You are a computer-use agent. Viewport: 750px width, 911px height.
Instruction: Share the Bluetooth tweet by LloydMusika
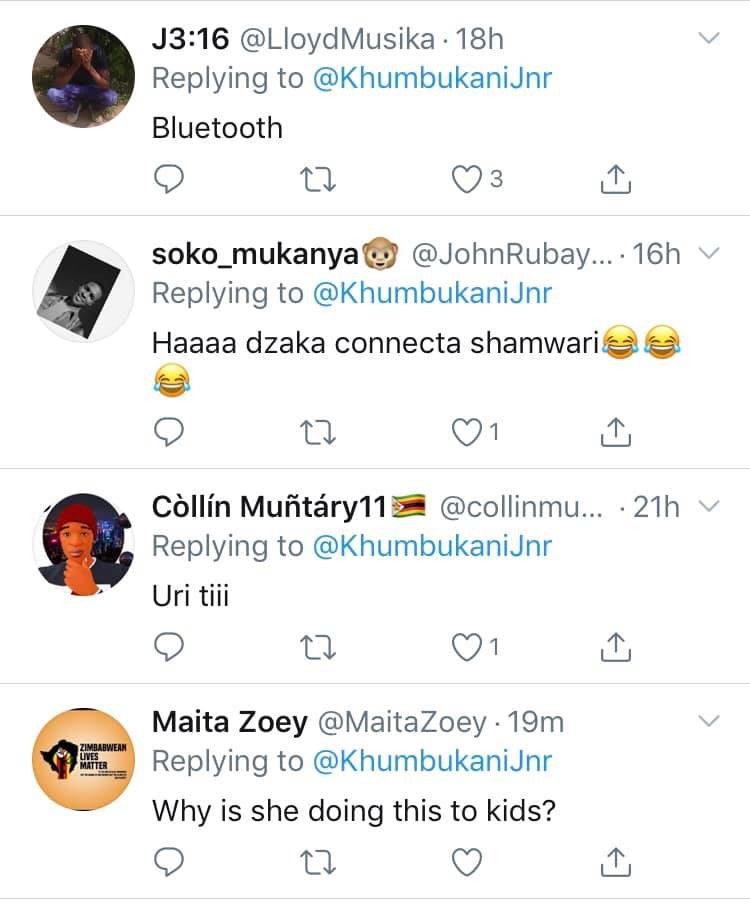point(615,179)
